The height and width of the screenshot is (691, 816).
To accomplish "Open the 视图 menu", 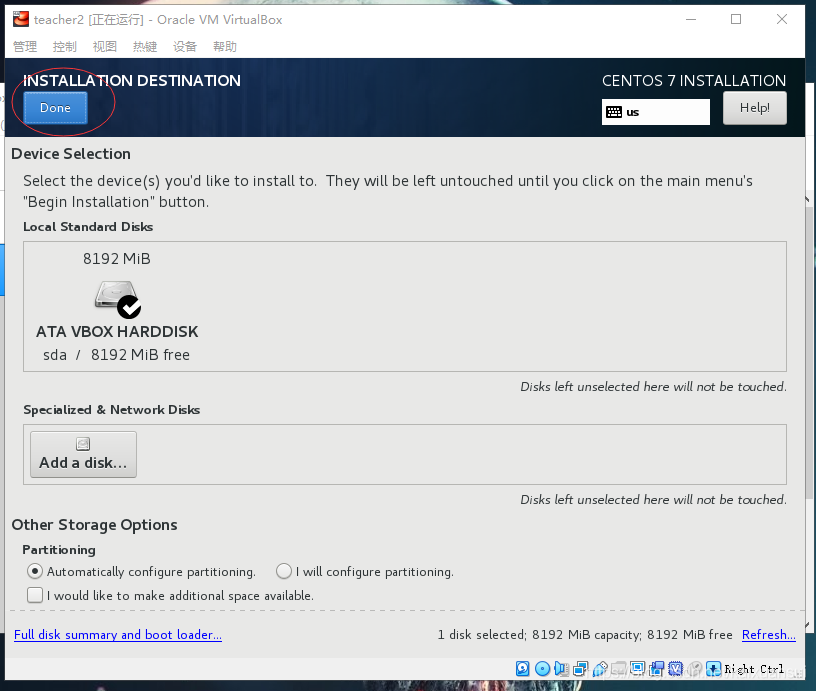I will click(105, 47).
